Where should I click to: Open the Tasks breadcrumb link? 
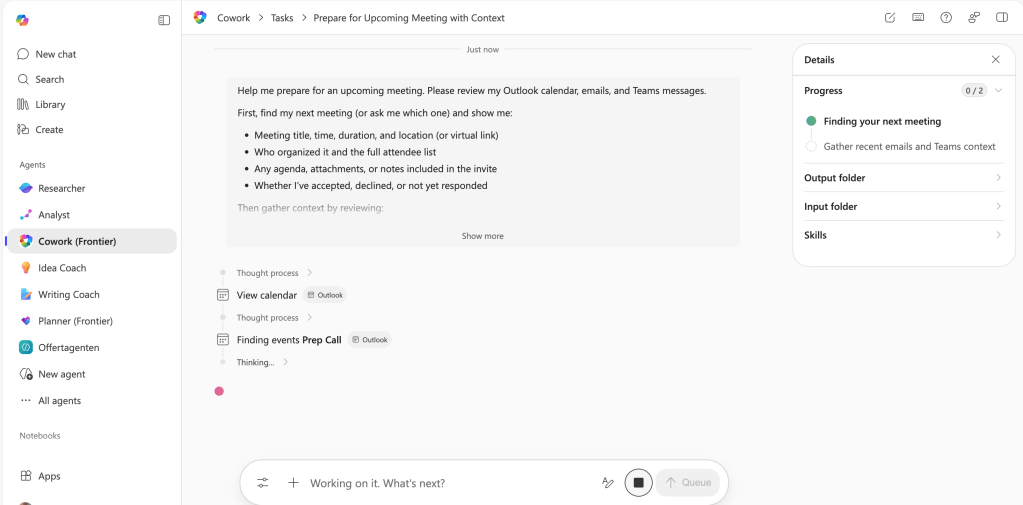click(x=282, y=18)
